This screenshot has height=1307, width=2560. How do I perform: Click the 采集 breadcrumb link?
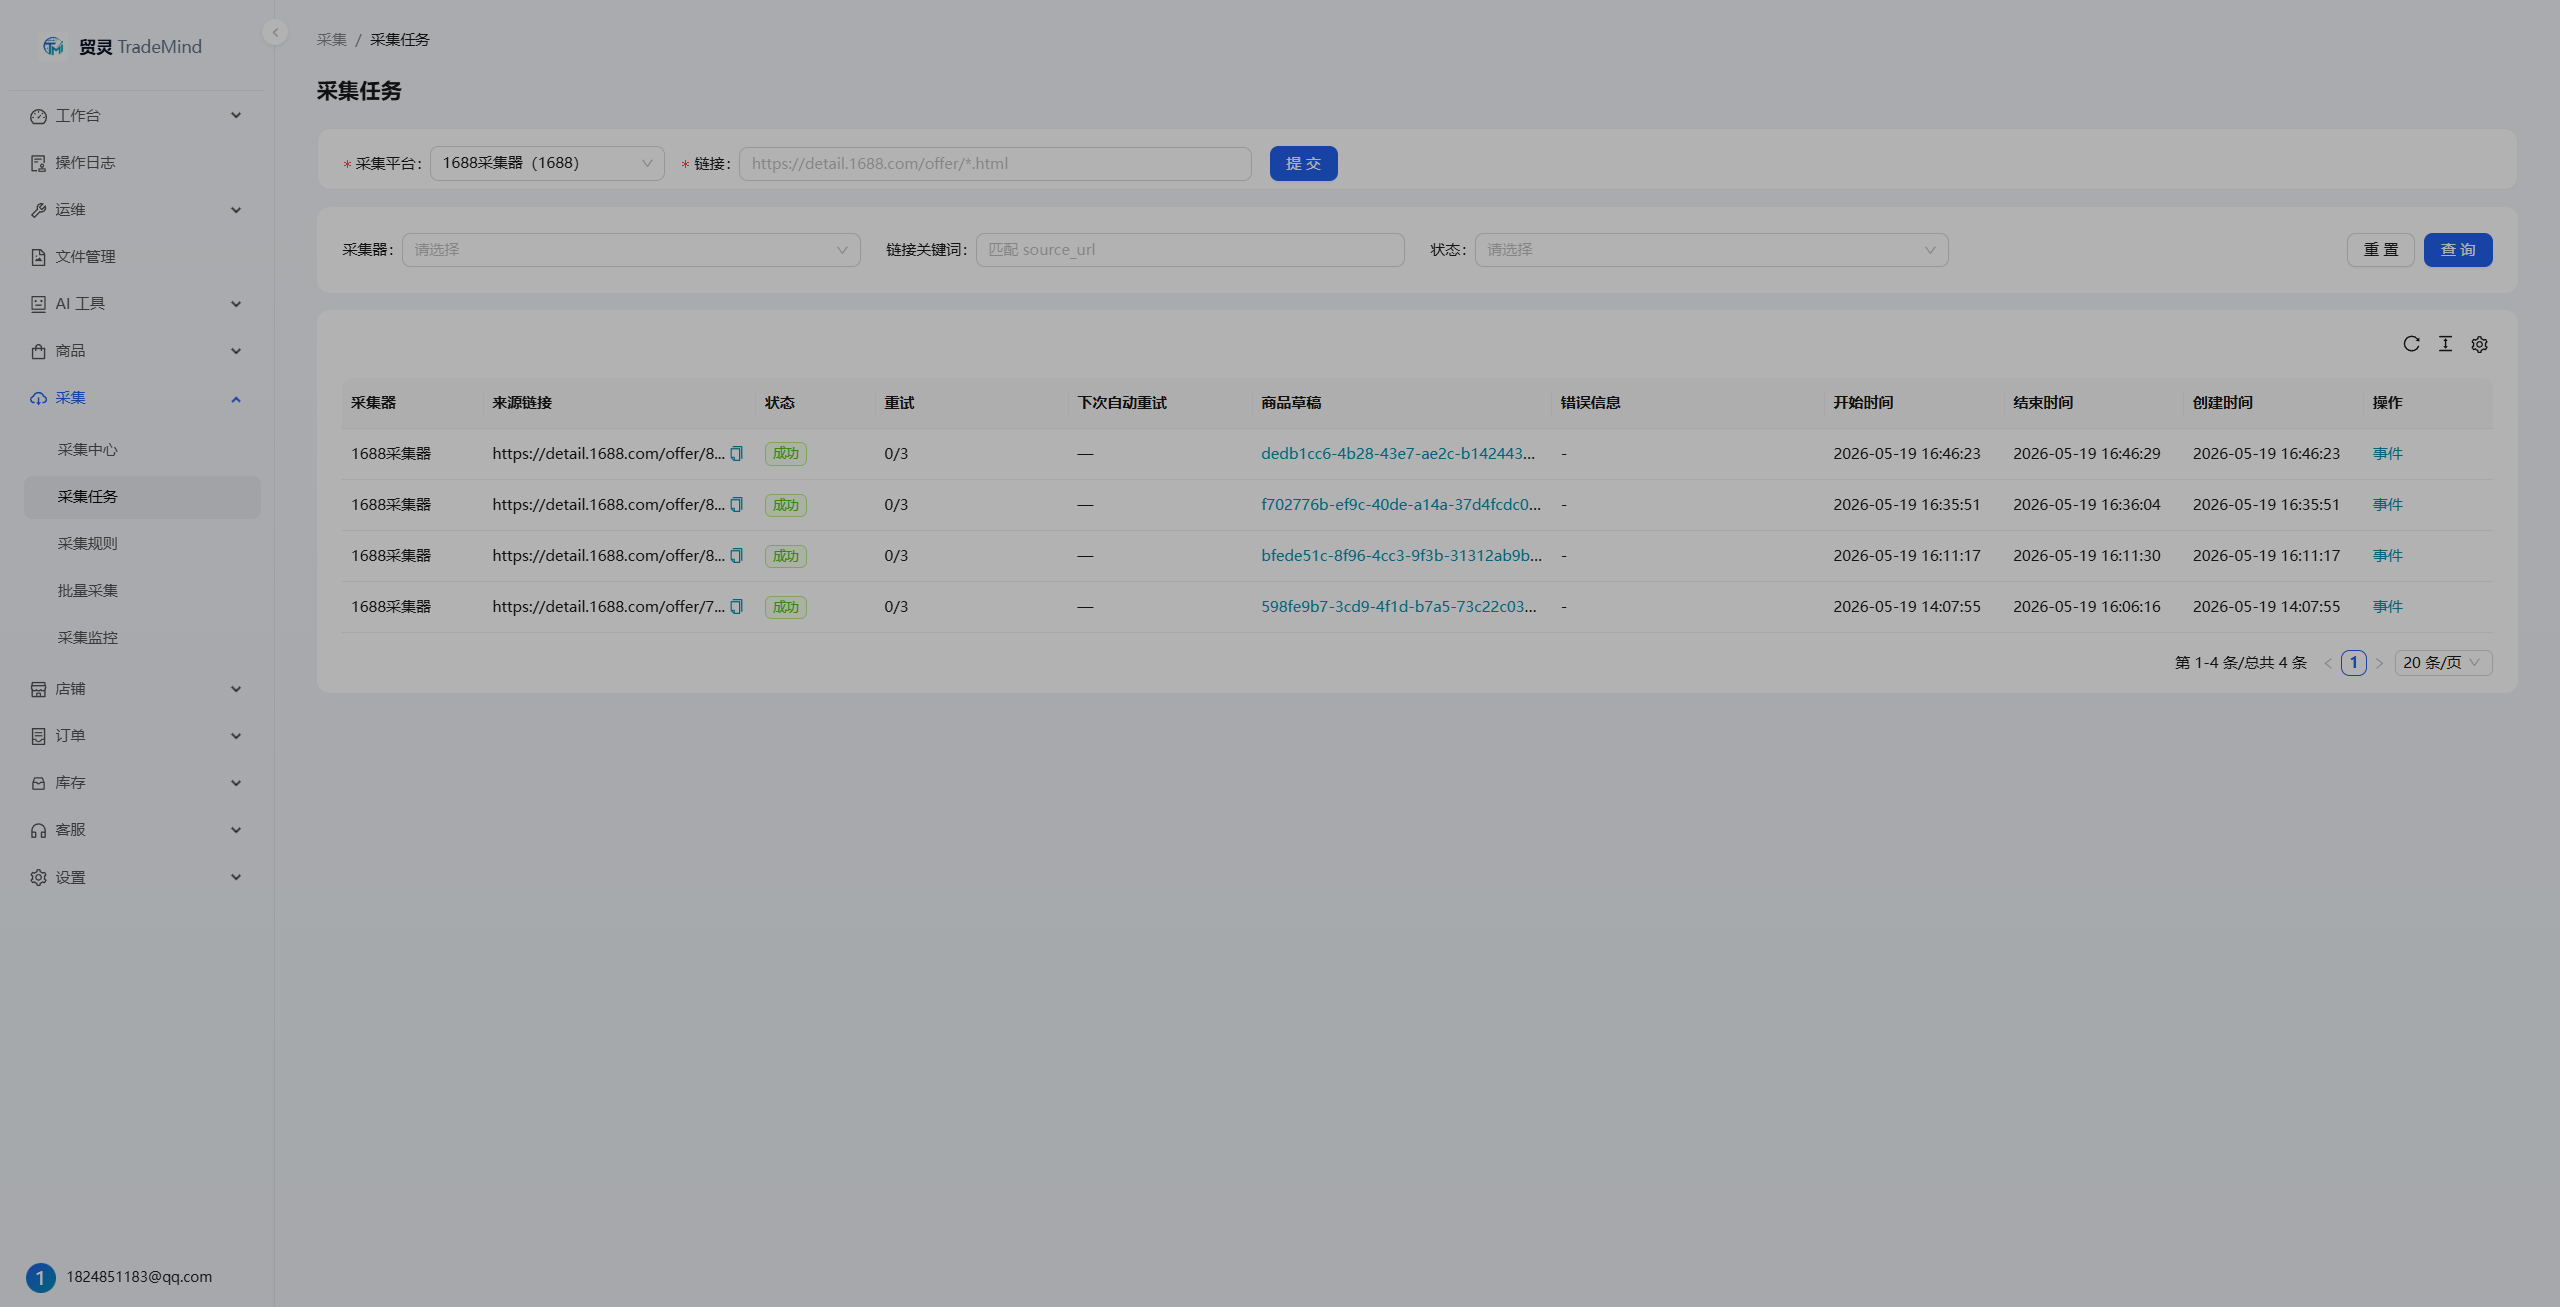pos(332,40)
